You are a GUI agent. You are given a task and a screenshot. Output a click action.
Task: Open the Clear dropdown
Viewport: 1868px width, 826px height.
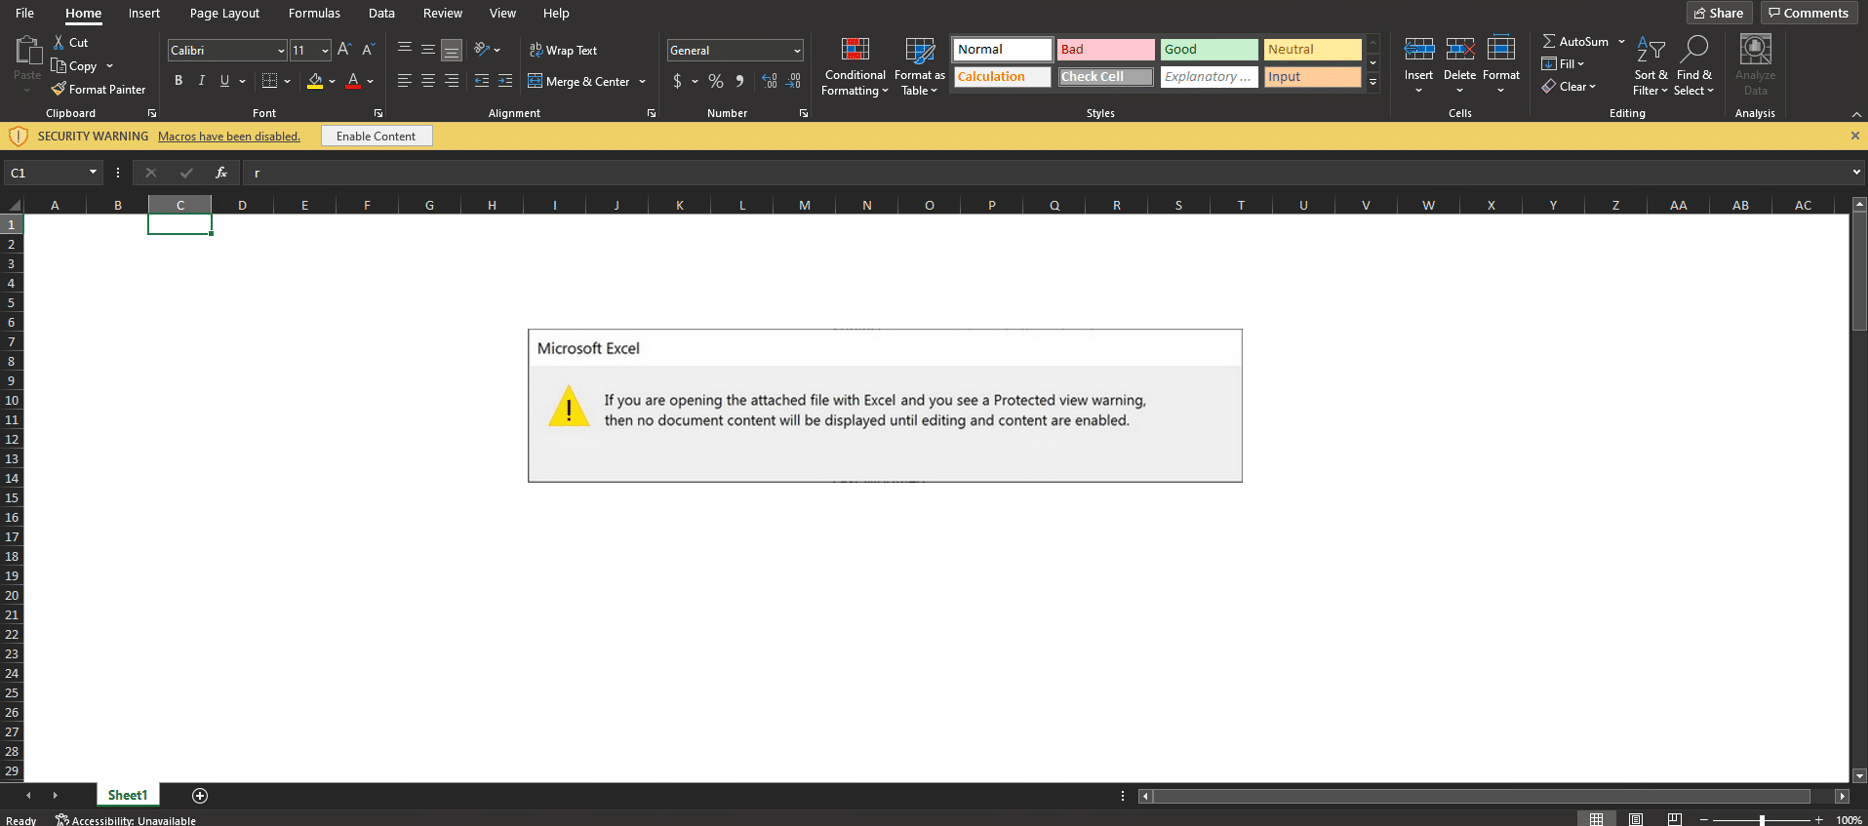(x=1569, y=87)
